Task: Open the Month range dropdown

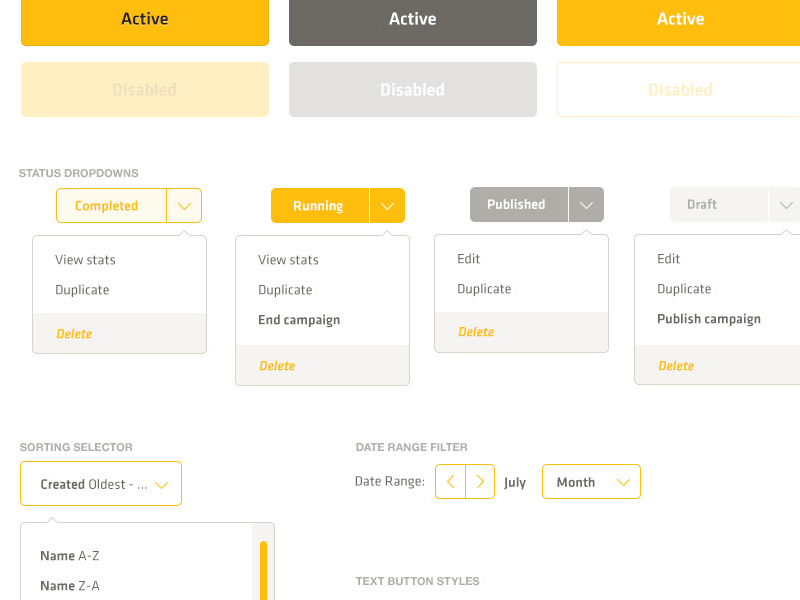Action: pos(591,482)
